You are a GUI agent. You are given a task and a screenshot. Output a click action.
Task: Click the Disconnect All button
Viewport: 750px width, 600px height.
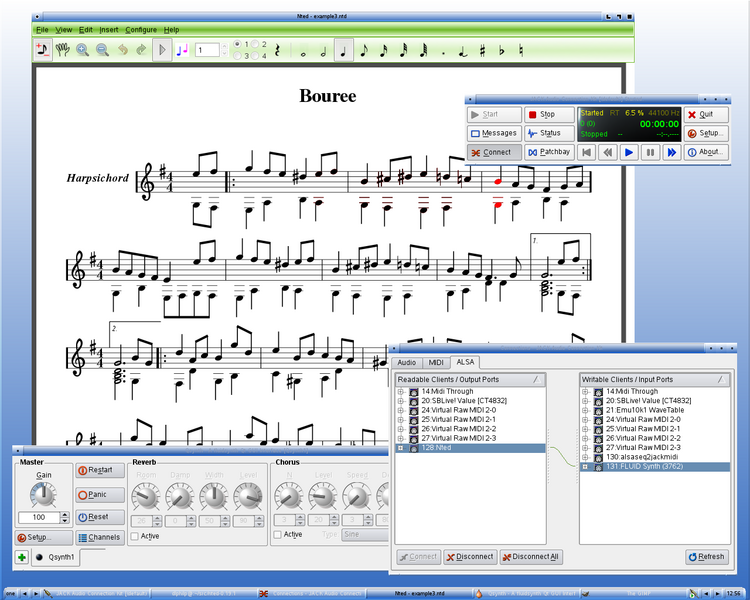point(531,557)
